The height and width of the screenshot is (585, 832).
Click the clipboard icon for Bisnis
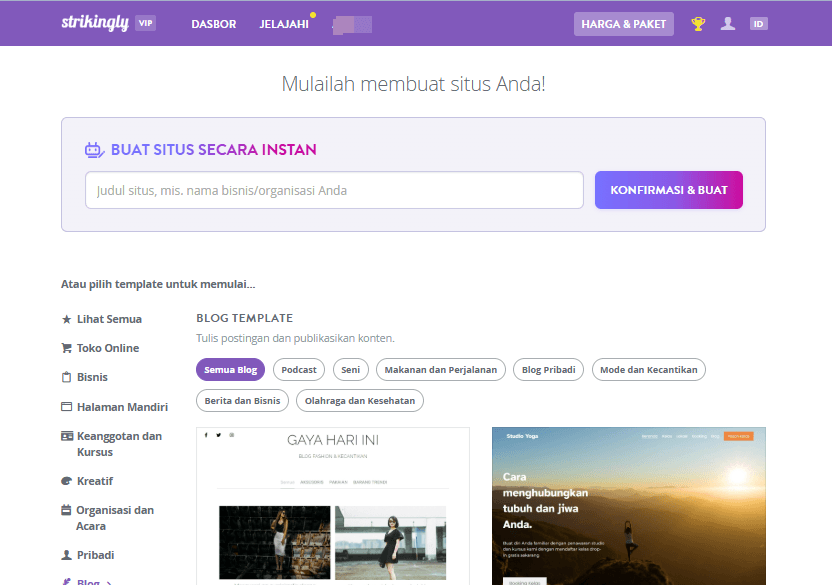coord(66,377)
